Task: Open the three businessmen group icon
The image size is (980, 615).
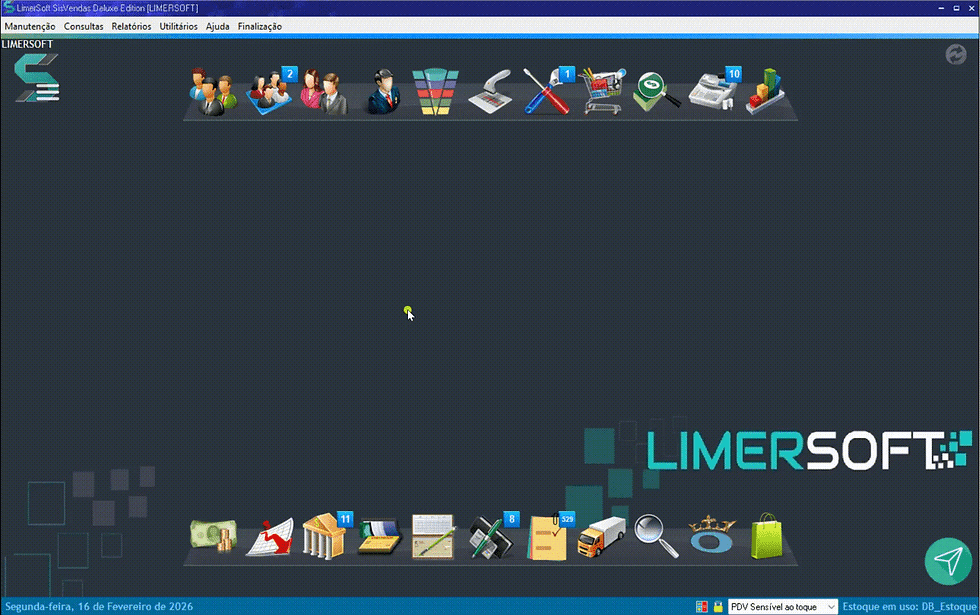Action: pyautogui.click(x=213, y=92)
